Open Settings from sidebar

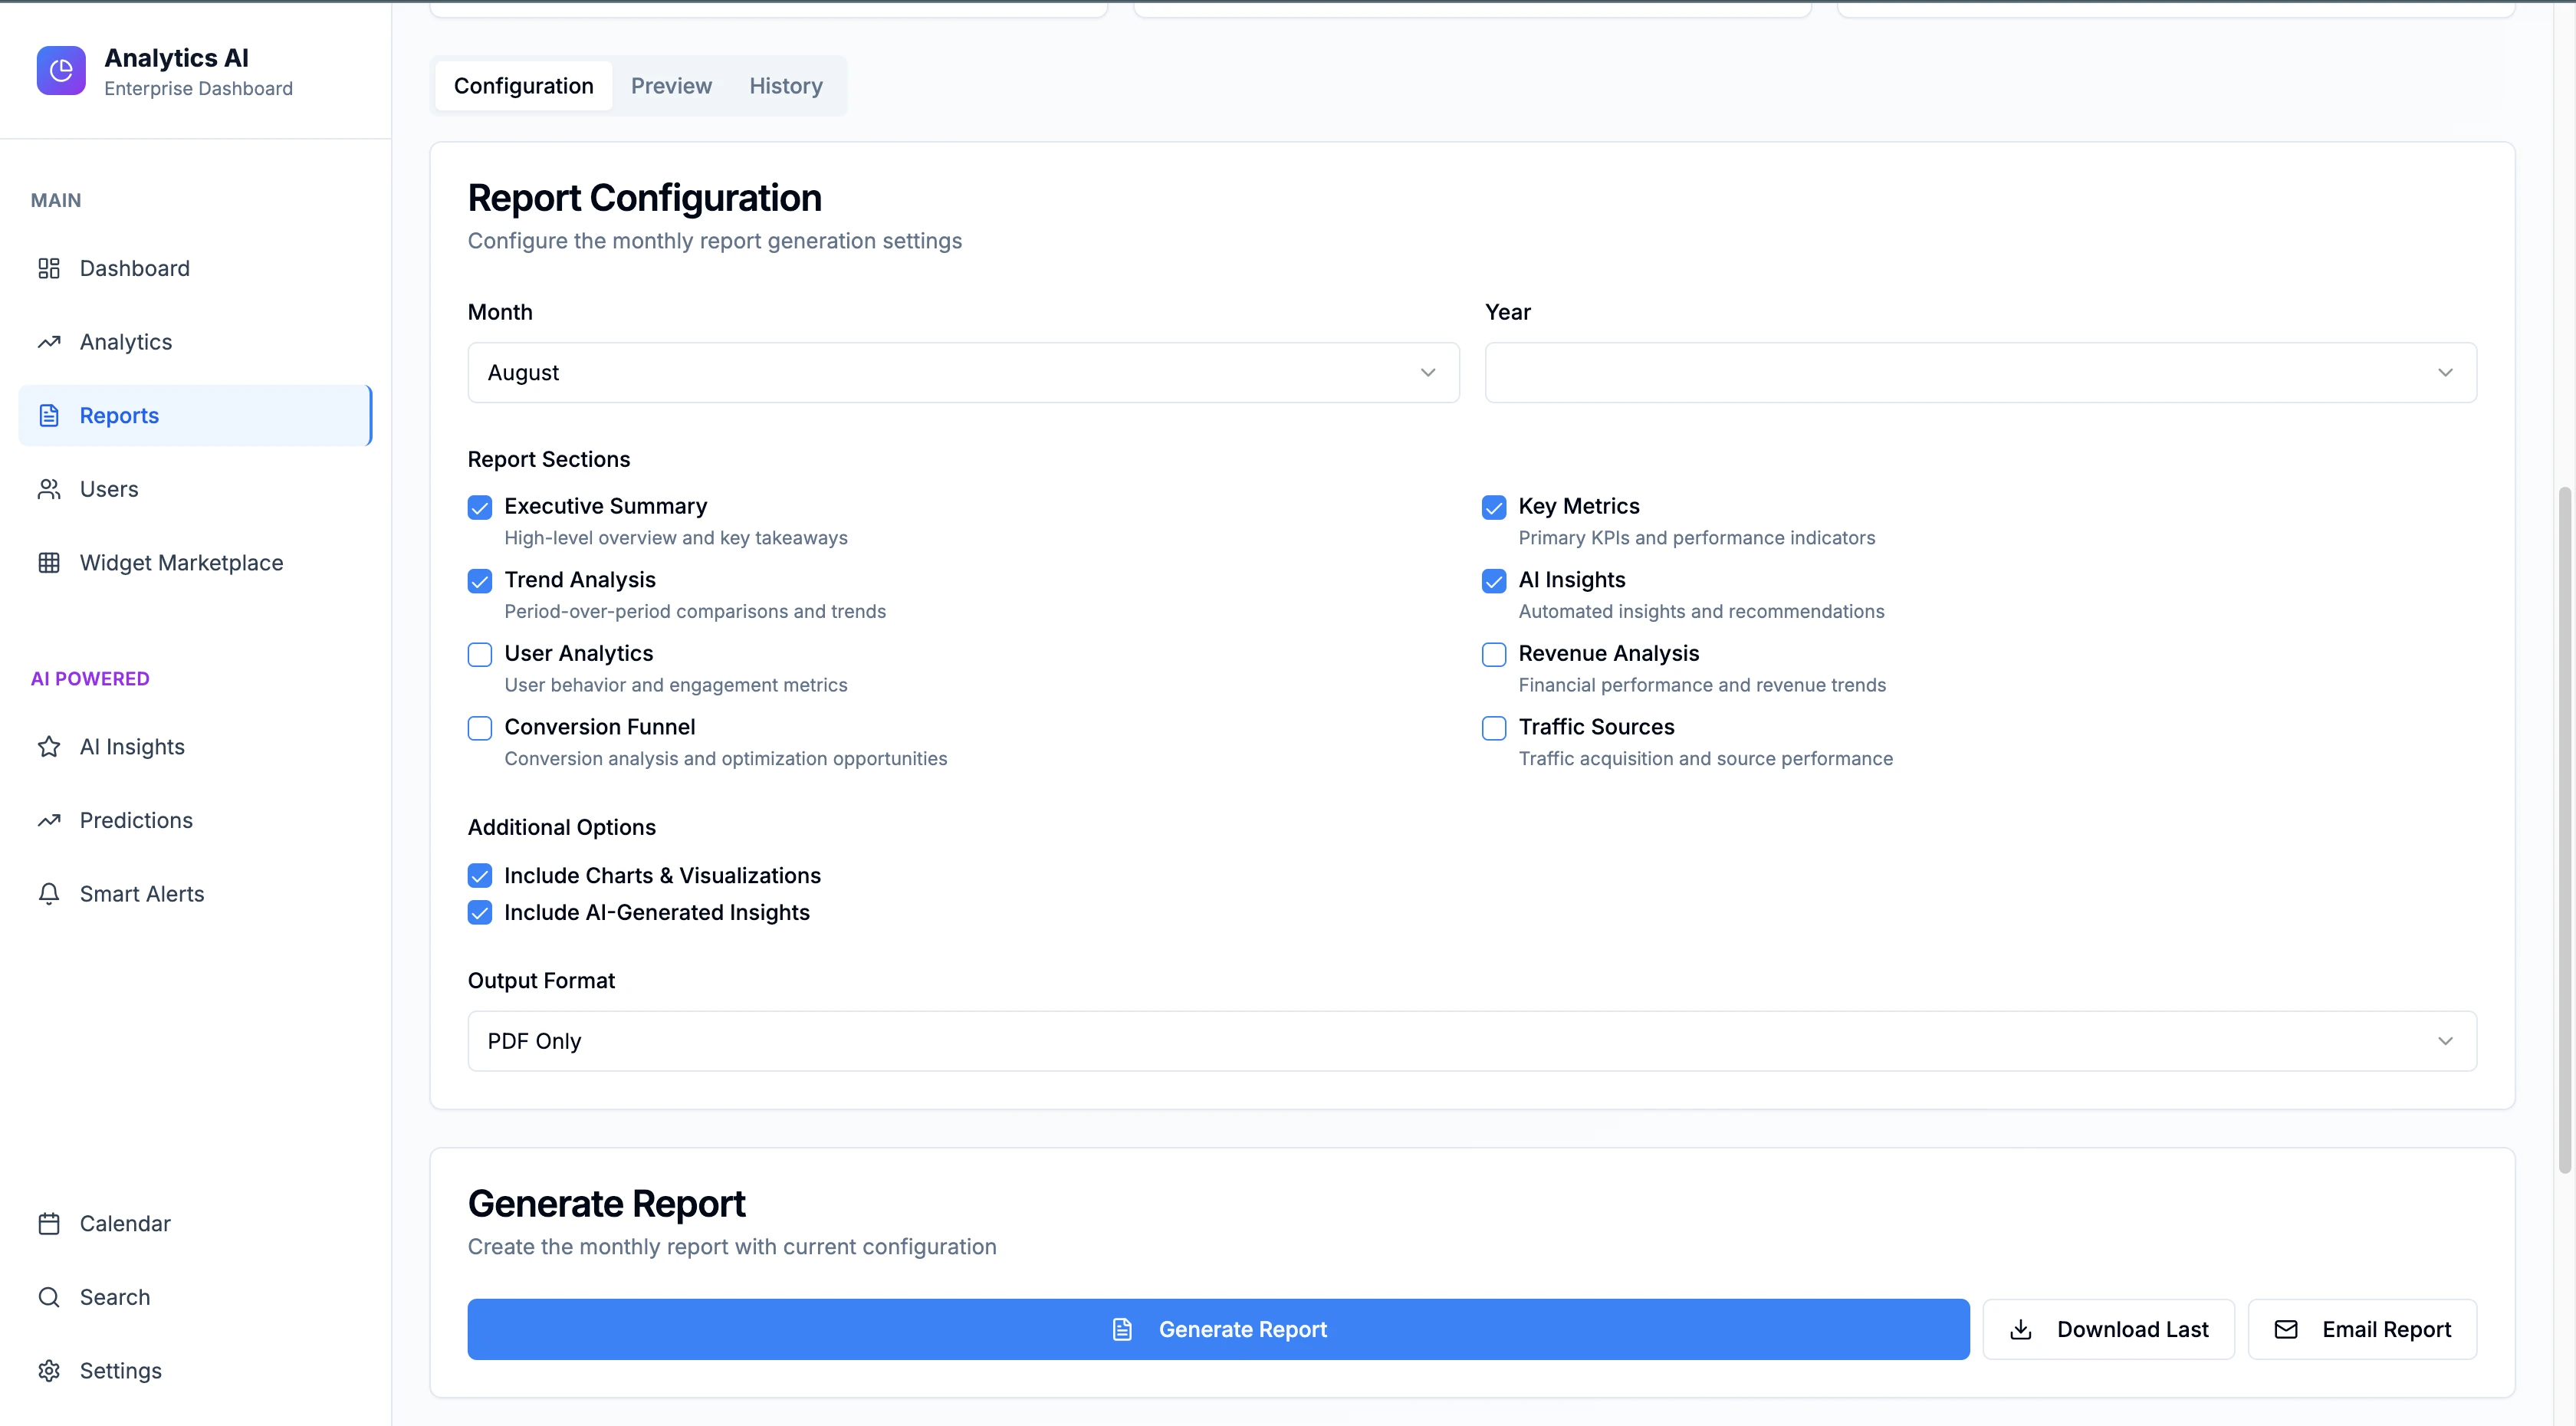tap(195, 1371)
